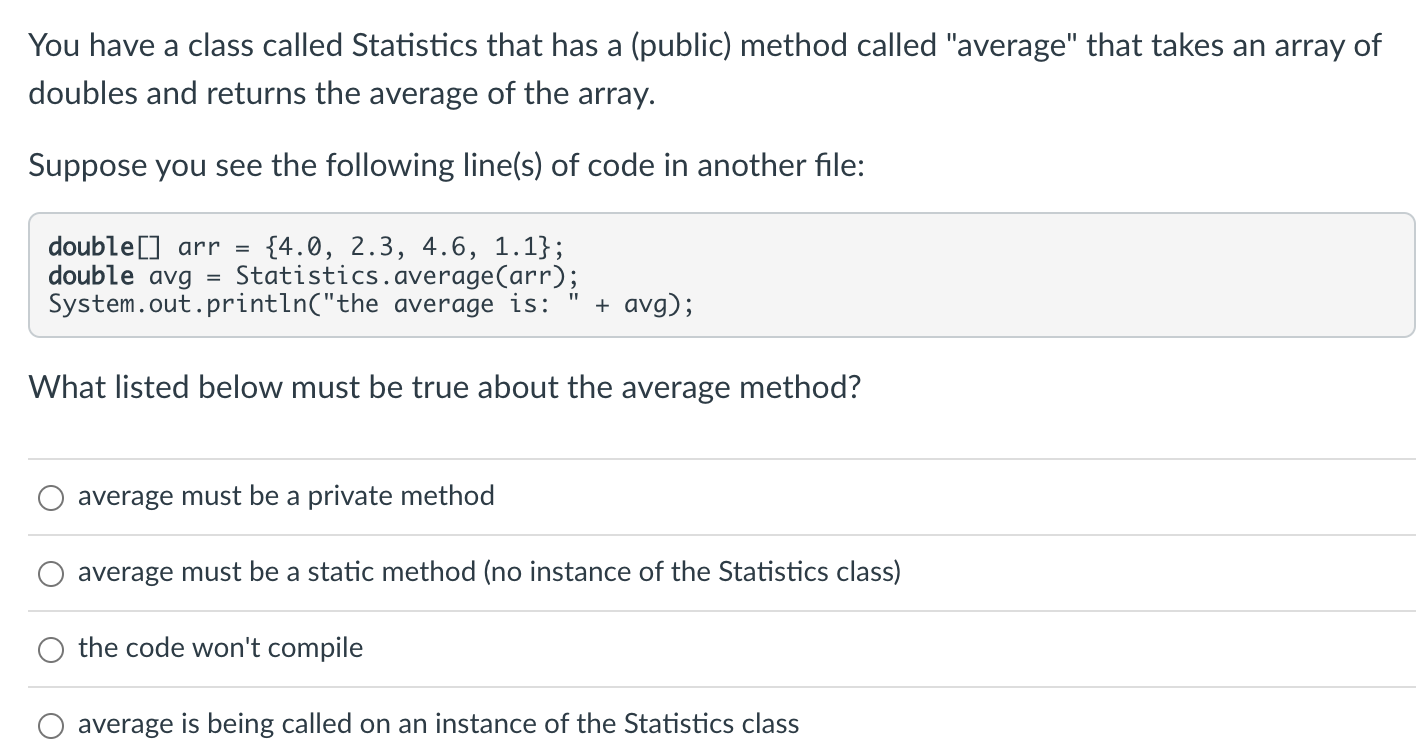Click the text "the code won't compile"
The width and height of the screenshot is (1418, 754).
[220, 648]
